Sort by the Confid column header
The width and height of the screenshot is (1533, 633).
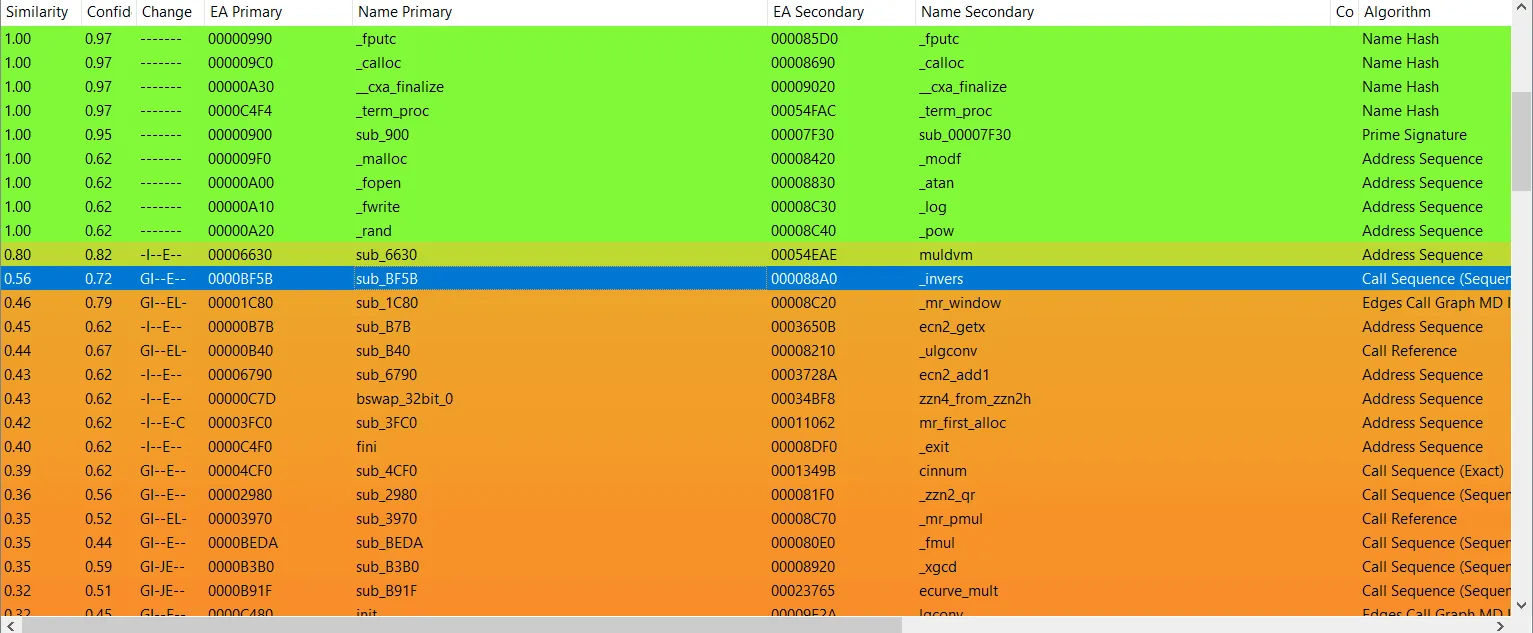pyautogui.click(x=108, y=12)
